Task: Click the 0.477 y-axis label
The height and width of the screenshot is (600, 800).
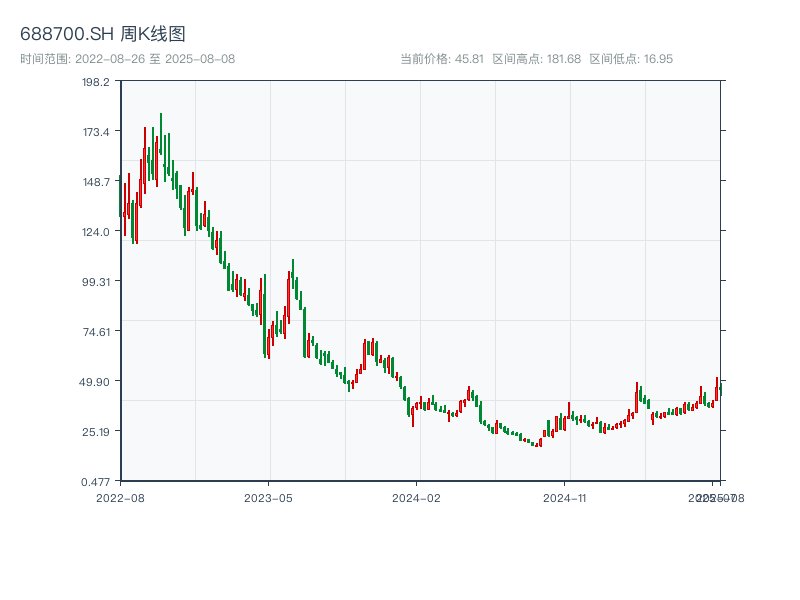Action: pos(96,482)
